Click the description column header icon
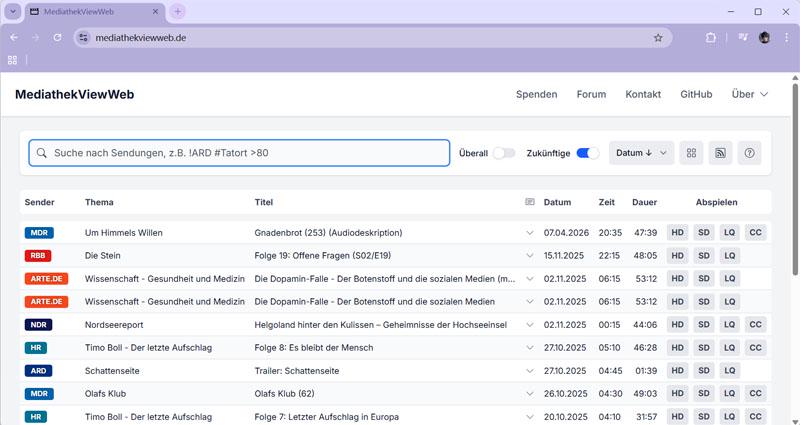The width and height of the screenshot is (800, 425). tap(530, 202)
